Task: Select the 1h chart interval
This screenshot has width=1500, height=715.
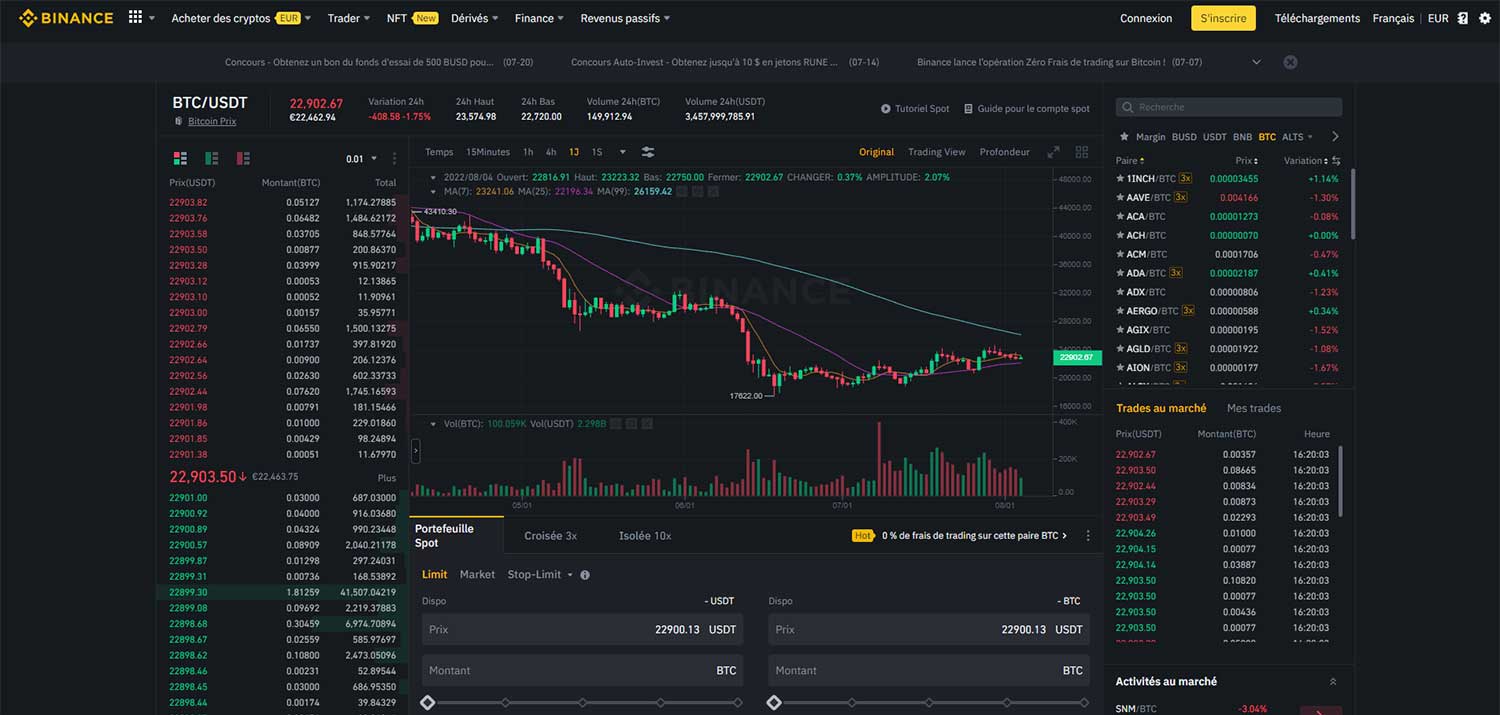Action: [528, 152]
